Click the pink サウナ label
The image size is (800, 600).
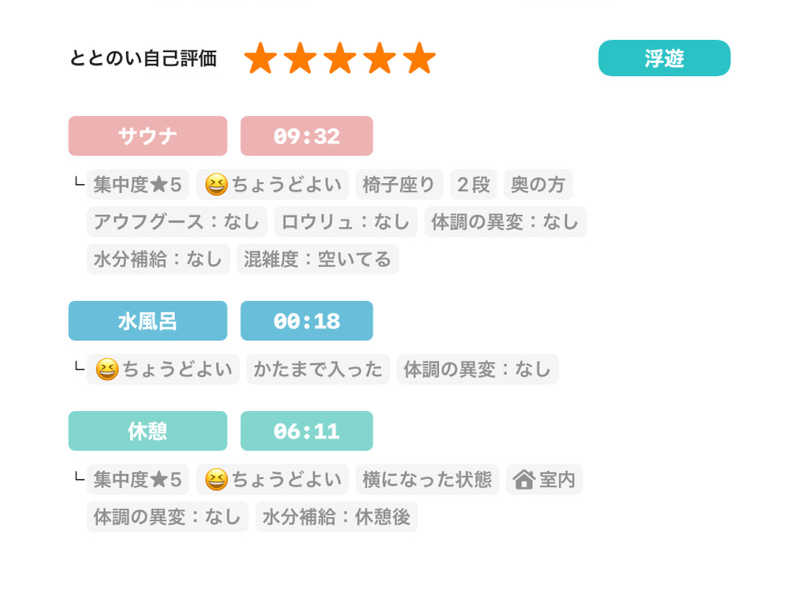[x=148, y=136]
